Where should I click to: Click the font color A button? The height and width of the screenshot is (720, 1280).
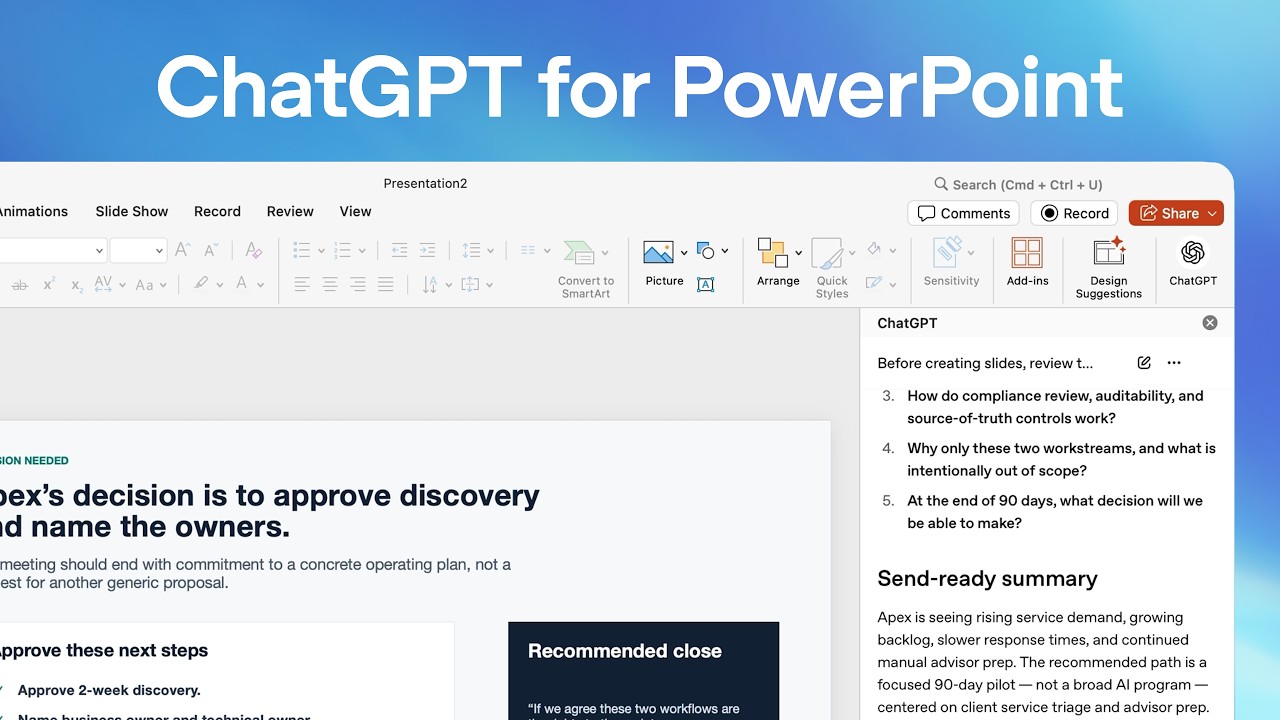[x=241, y=284]
